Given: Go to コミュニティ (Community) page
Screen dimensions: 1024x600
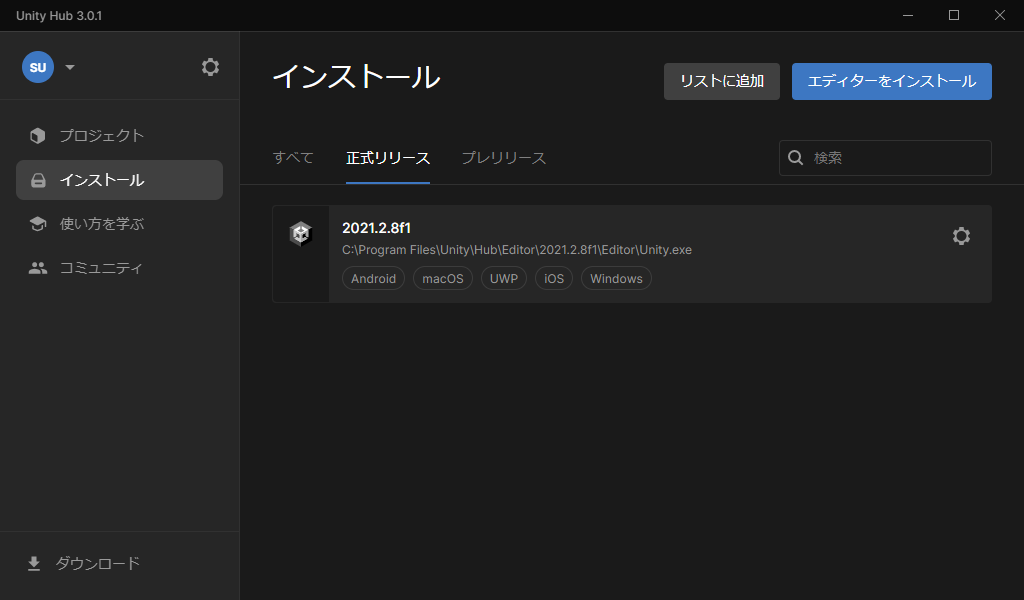Looking at the screenshot, I should [x=101, y=268].
